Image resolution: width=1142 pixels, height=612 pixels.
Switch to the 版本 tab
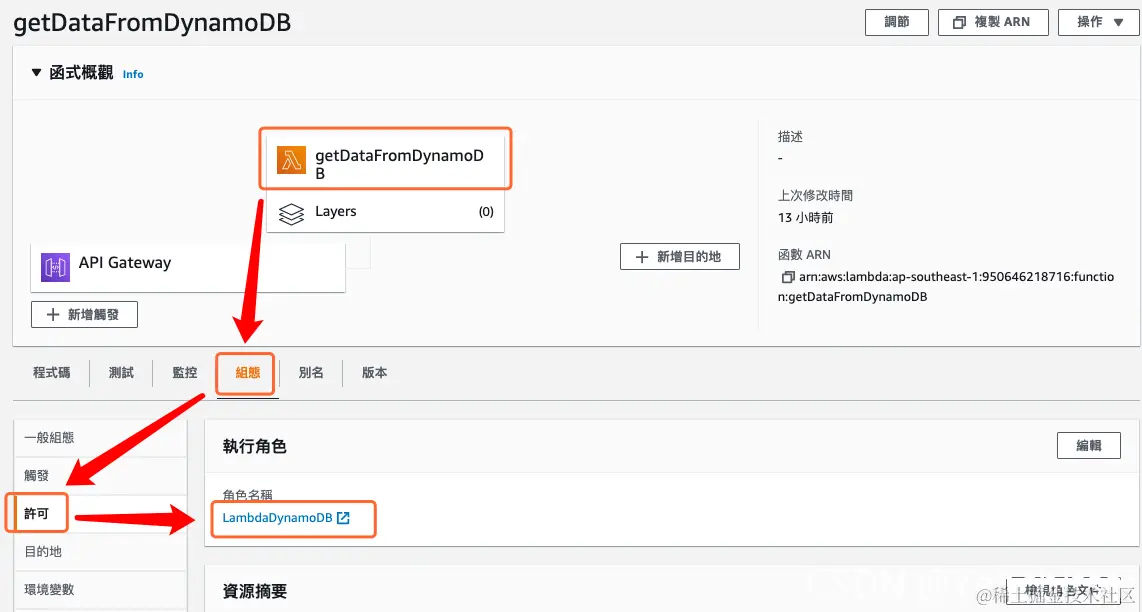(x=374, y=372)
